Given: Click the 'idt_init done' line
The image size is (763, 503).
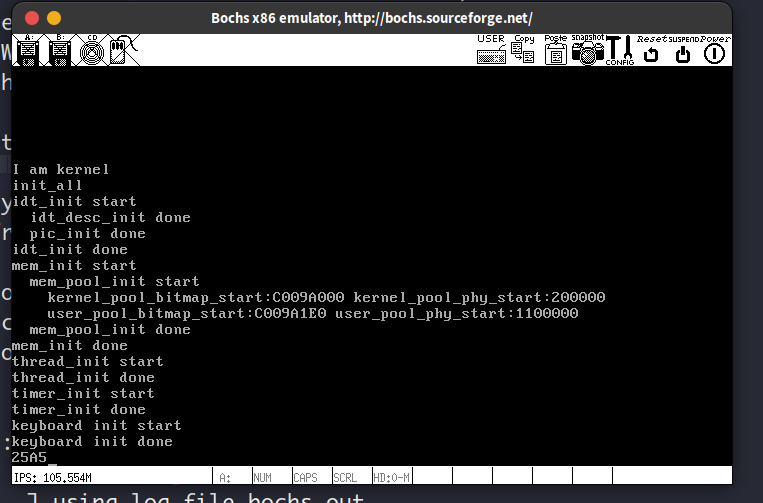Looking at the screenshot, I should pyautogui.click(x=70, y=250).
